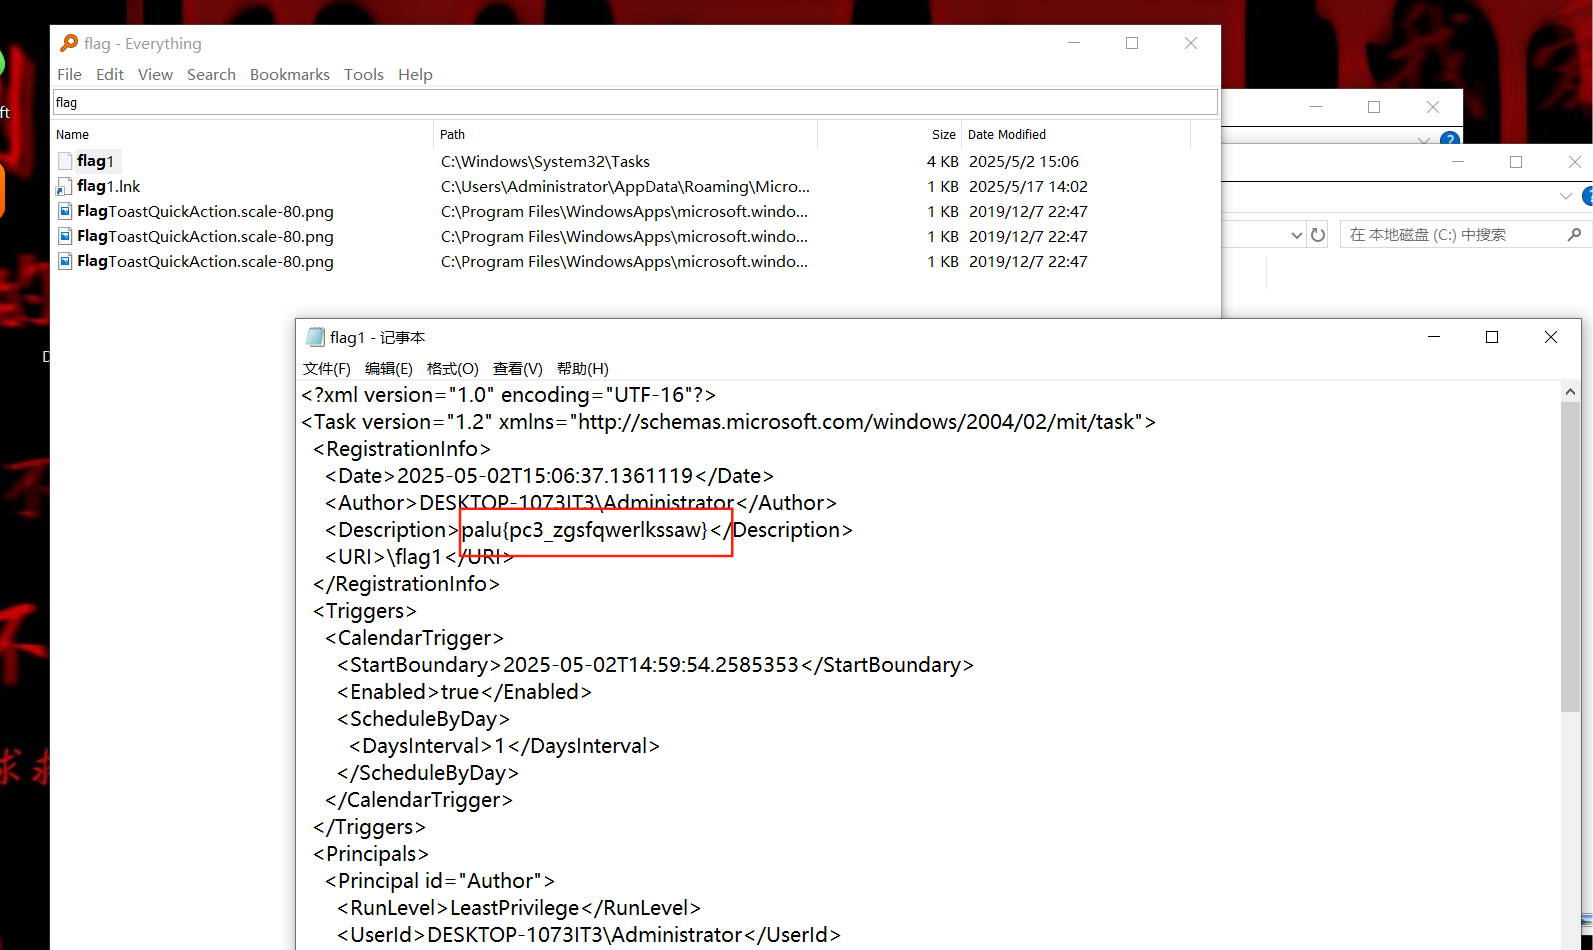Click the flag1 file name in results
This screenshot has width=1593, height=950.
96,161
